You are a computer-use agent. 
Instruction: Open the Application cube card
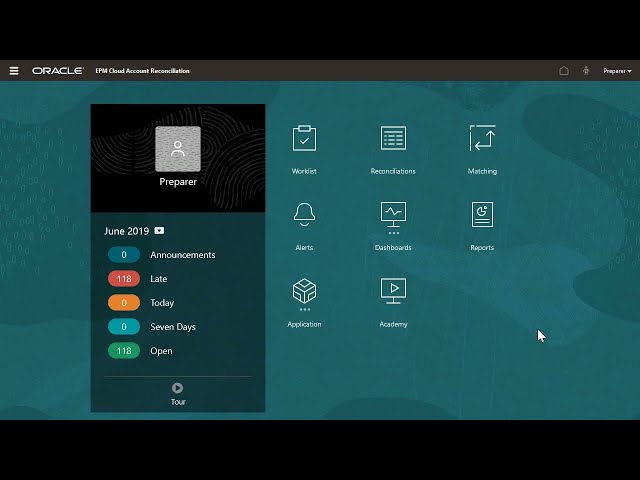coord(304,303)
